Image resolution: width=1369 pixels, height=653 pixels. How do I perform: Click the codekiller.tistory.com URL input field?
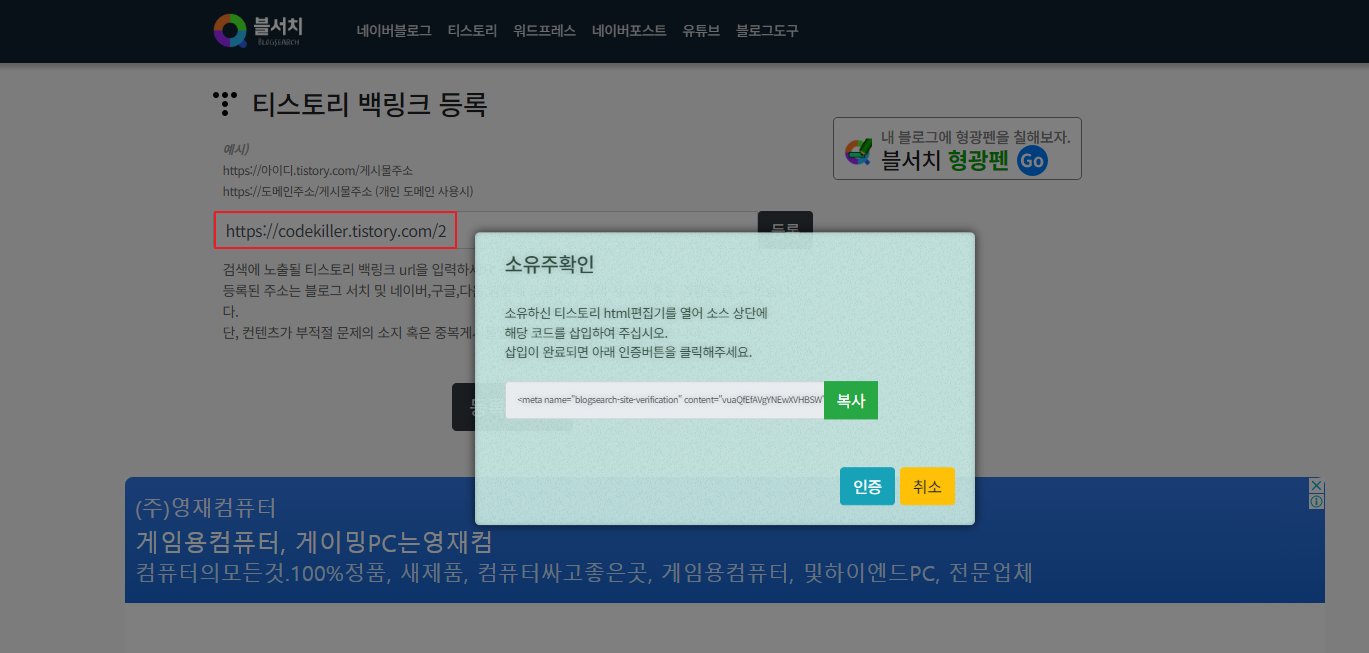coord(334,230)
